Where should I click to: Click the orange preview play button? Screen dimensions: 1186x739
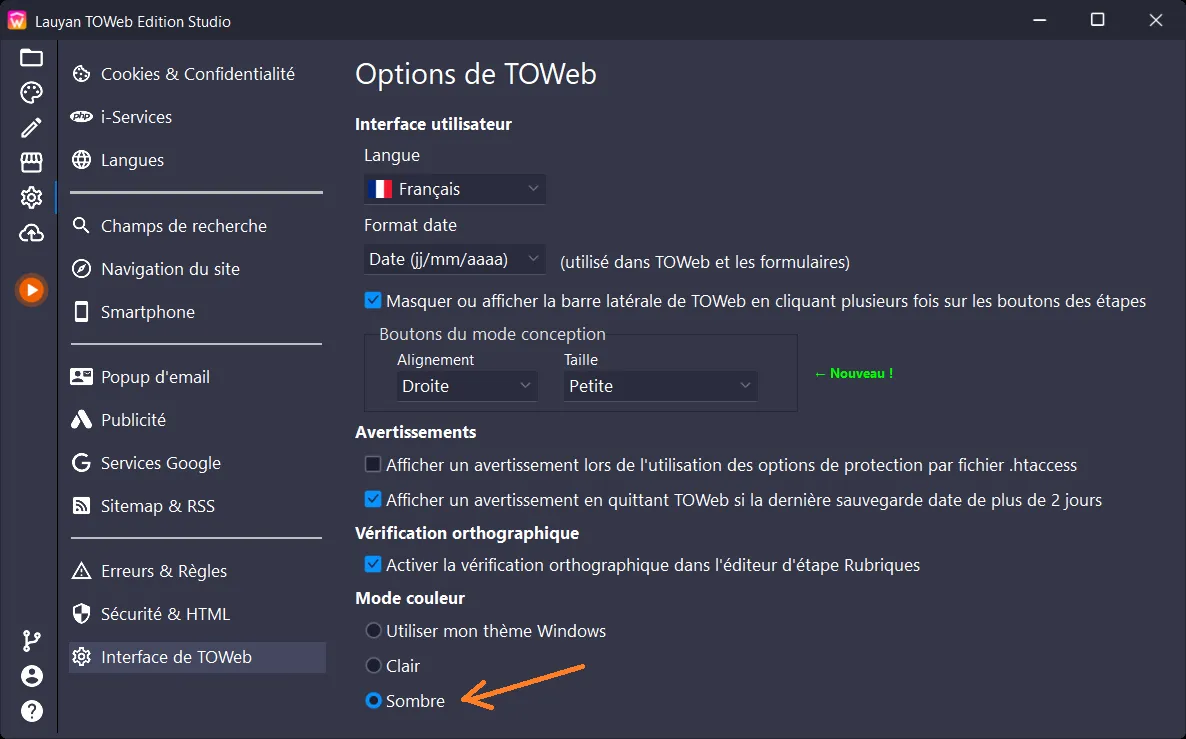click(x=31, y=290)
